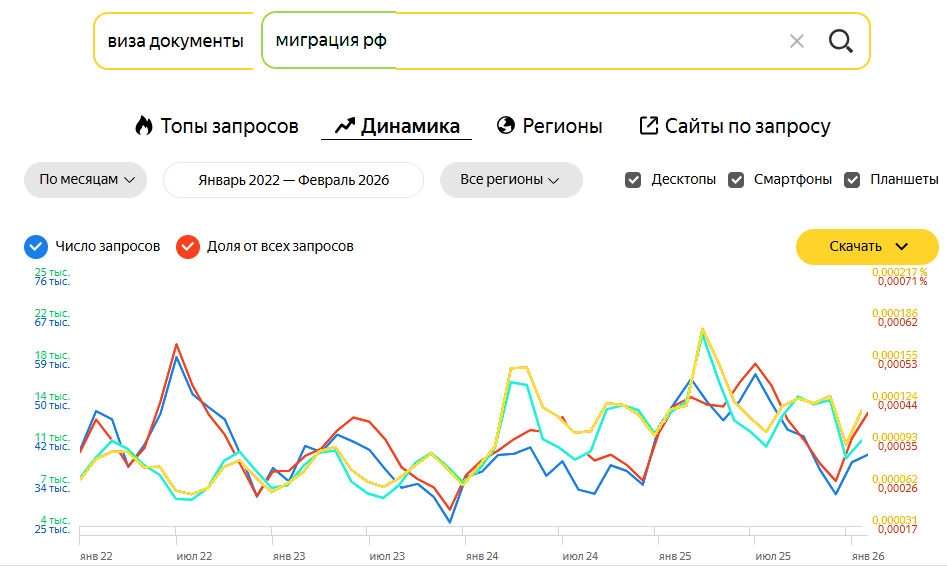Select the виза документы query field
This screenshot has width=947, height=569.
coord(176,41)
